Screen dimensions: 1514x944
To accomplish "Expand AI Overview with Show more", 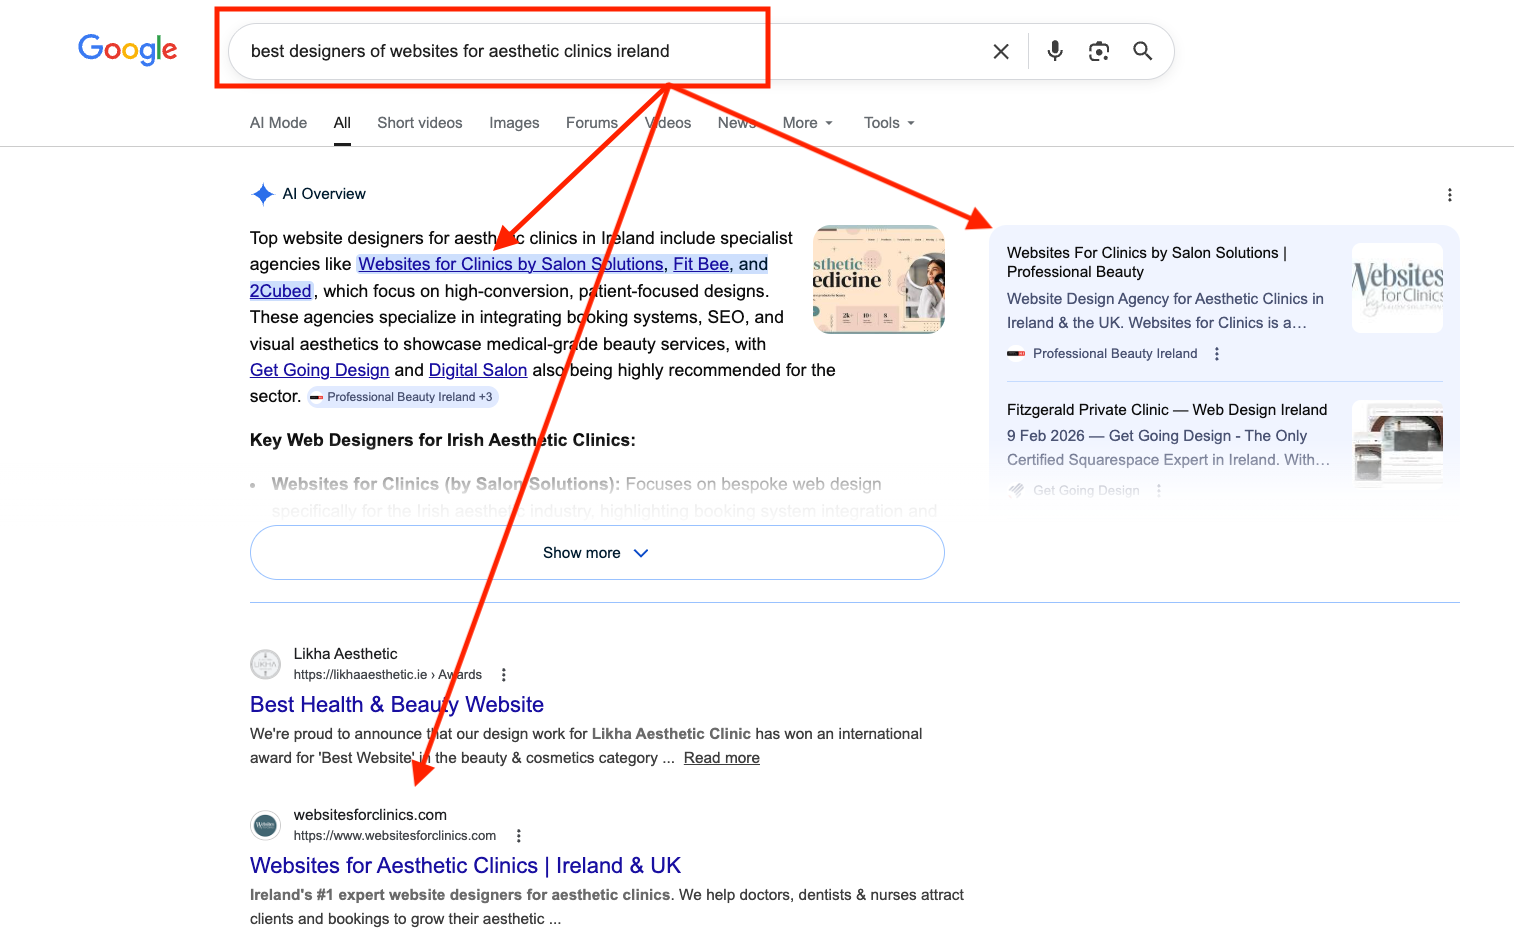I will [597, 553].
